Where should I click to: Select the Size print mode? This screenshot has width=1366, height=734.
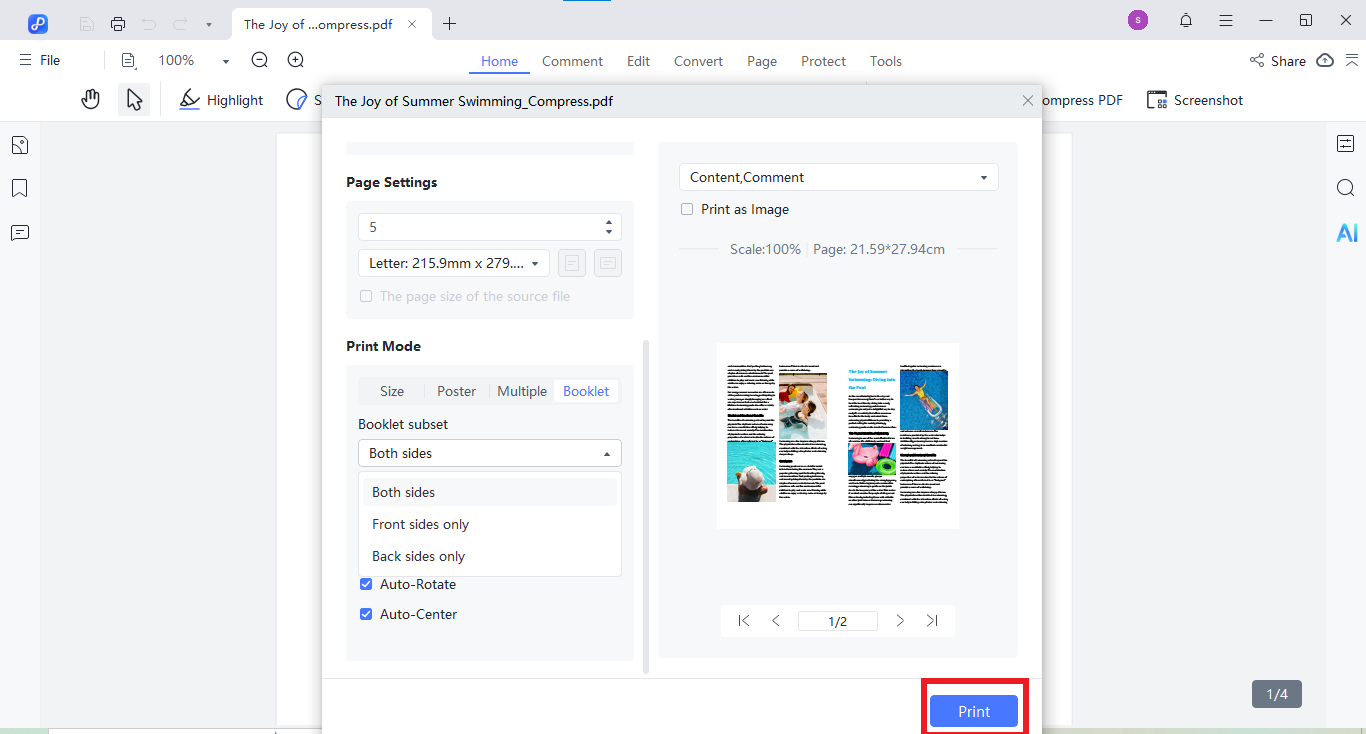point(392,391)
